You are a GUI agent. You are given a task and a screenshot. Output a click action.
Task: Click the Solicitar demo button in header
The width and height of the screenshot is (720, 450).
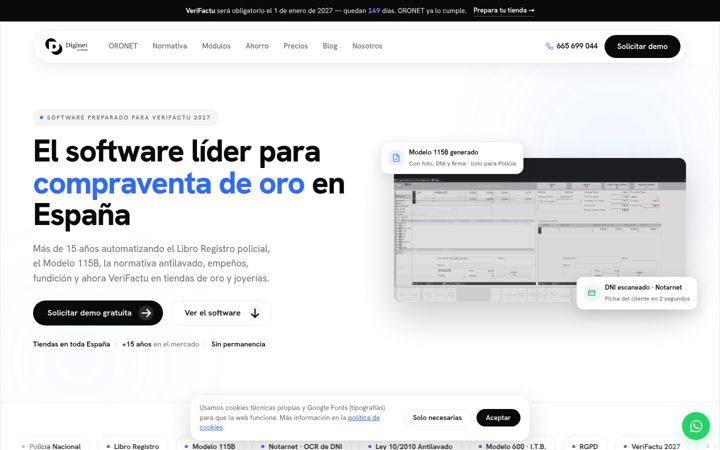tap(642, 46)
